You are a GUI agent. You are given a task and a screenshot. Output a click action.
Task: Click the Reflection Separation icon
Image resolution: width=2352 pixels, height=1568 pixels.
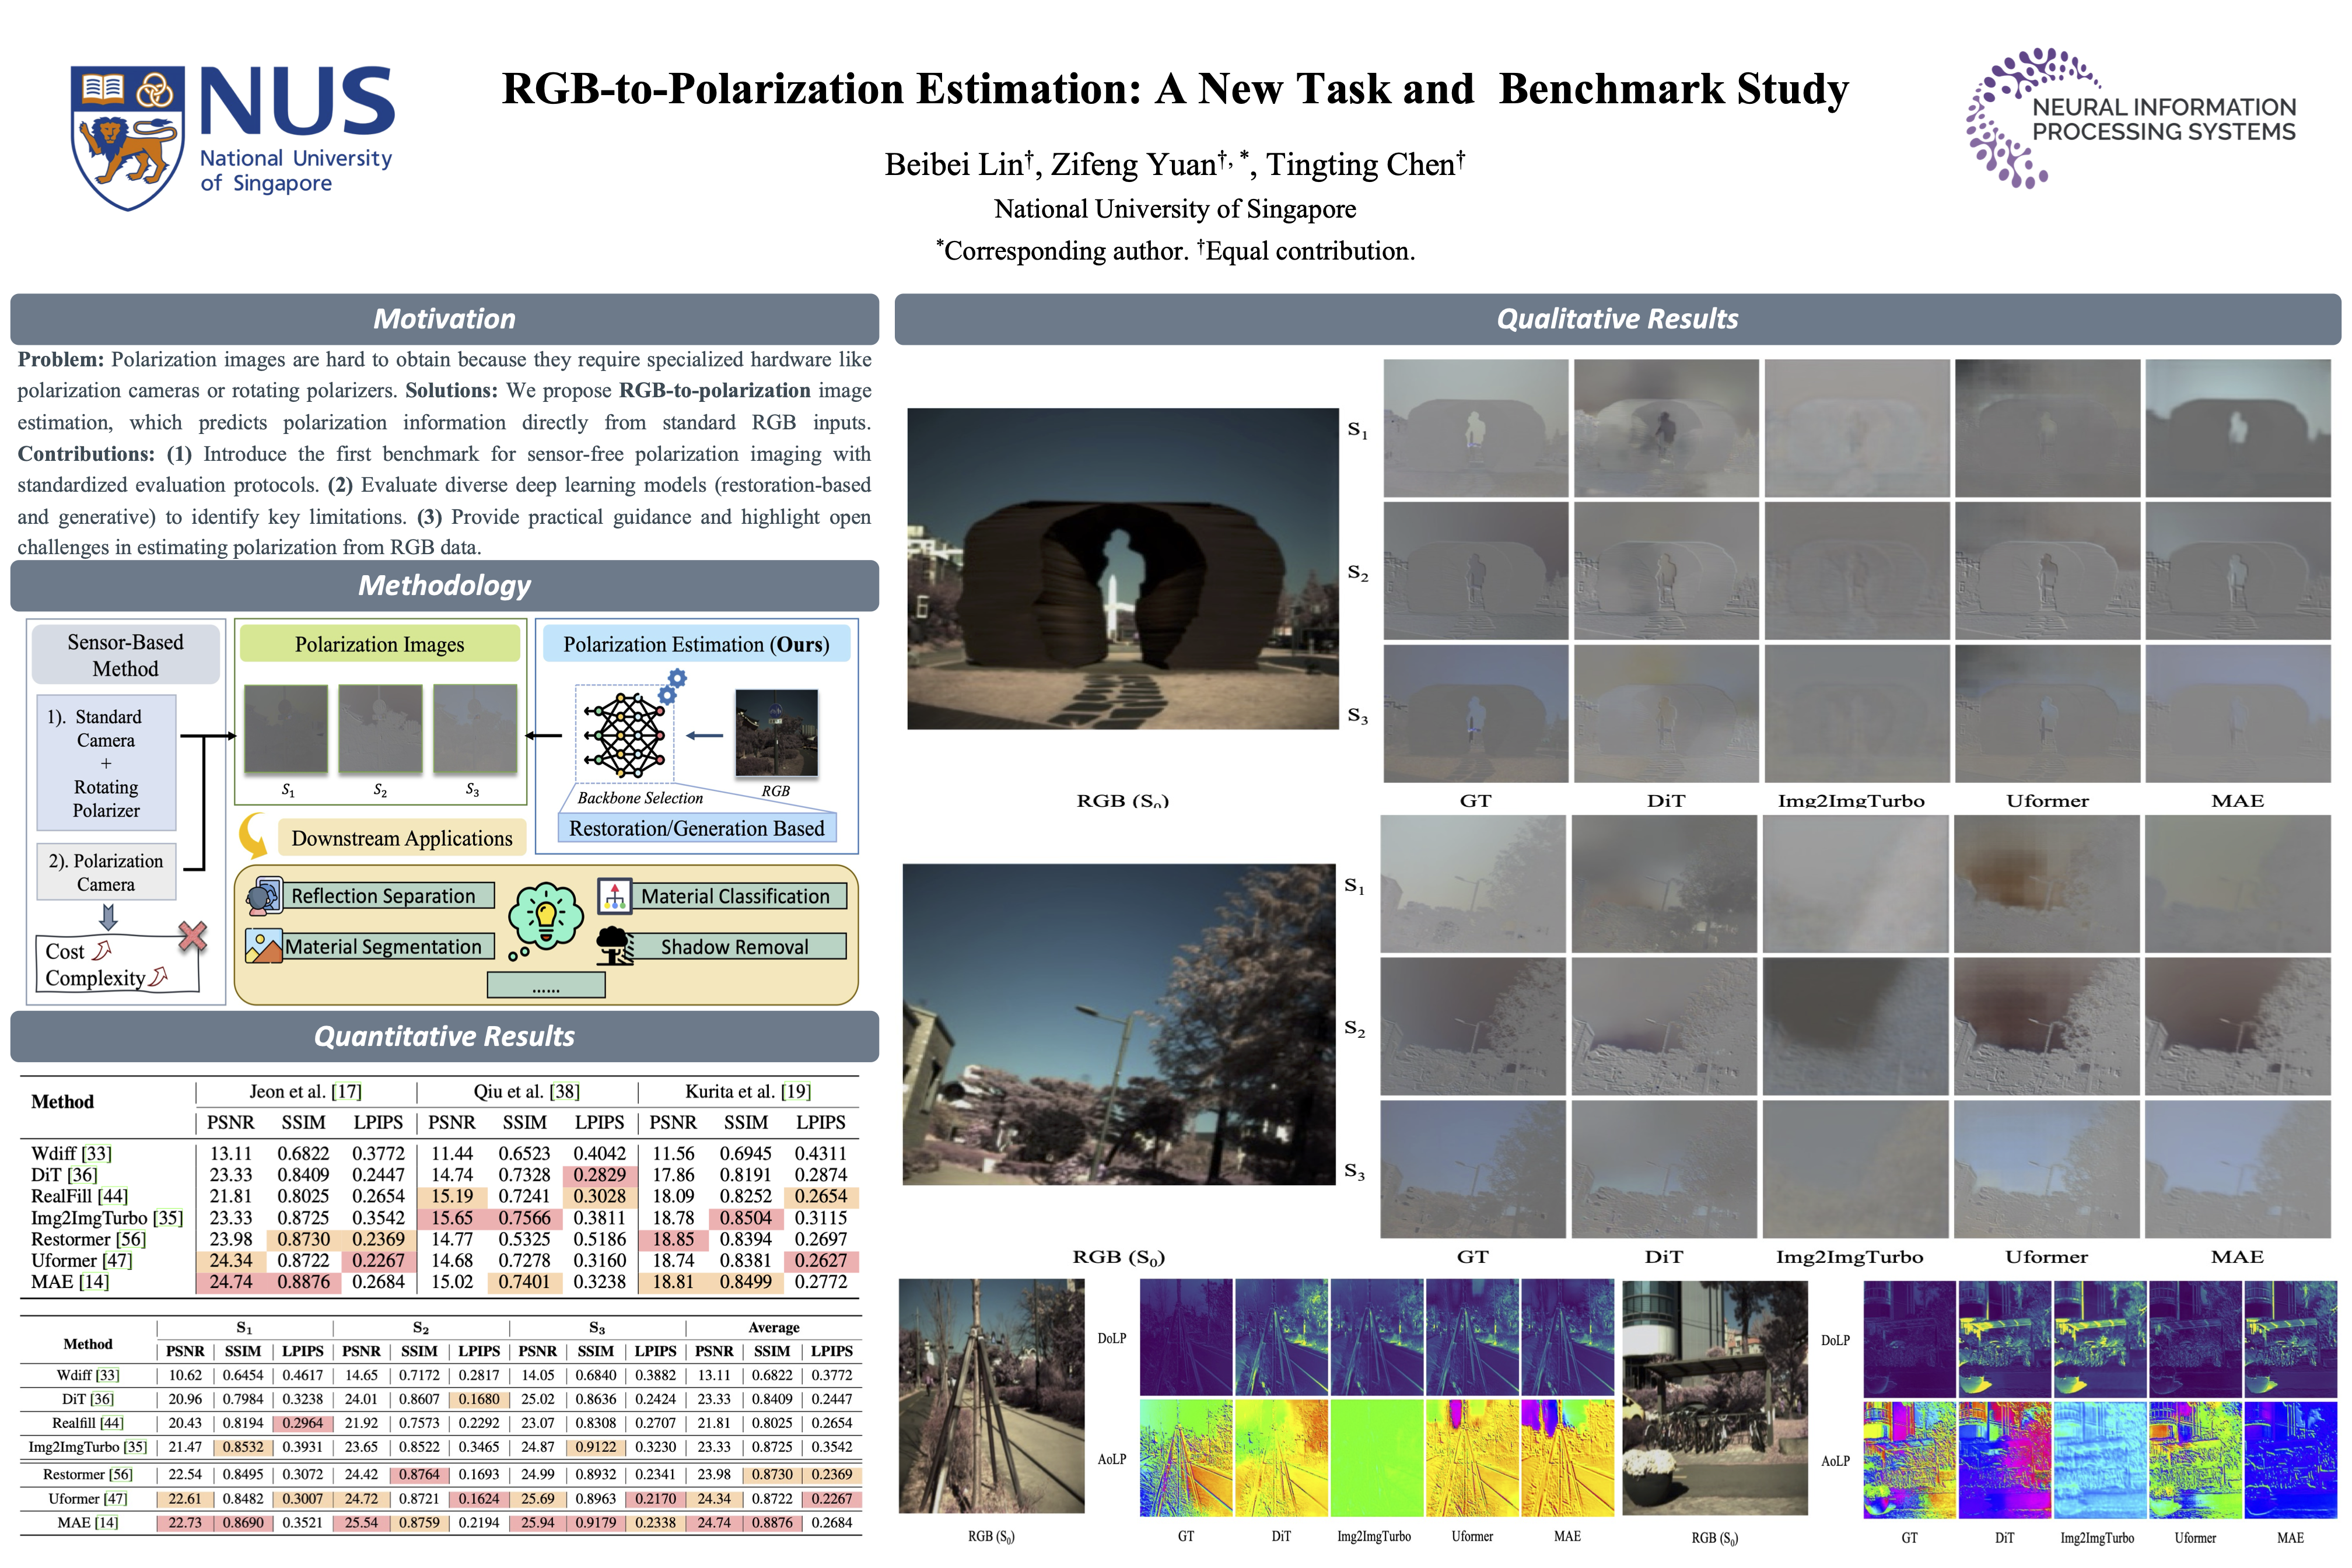click(x=264, y=896)
